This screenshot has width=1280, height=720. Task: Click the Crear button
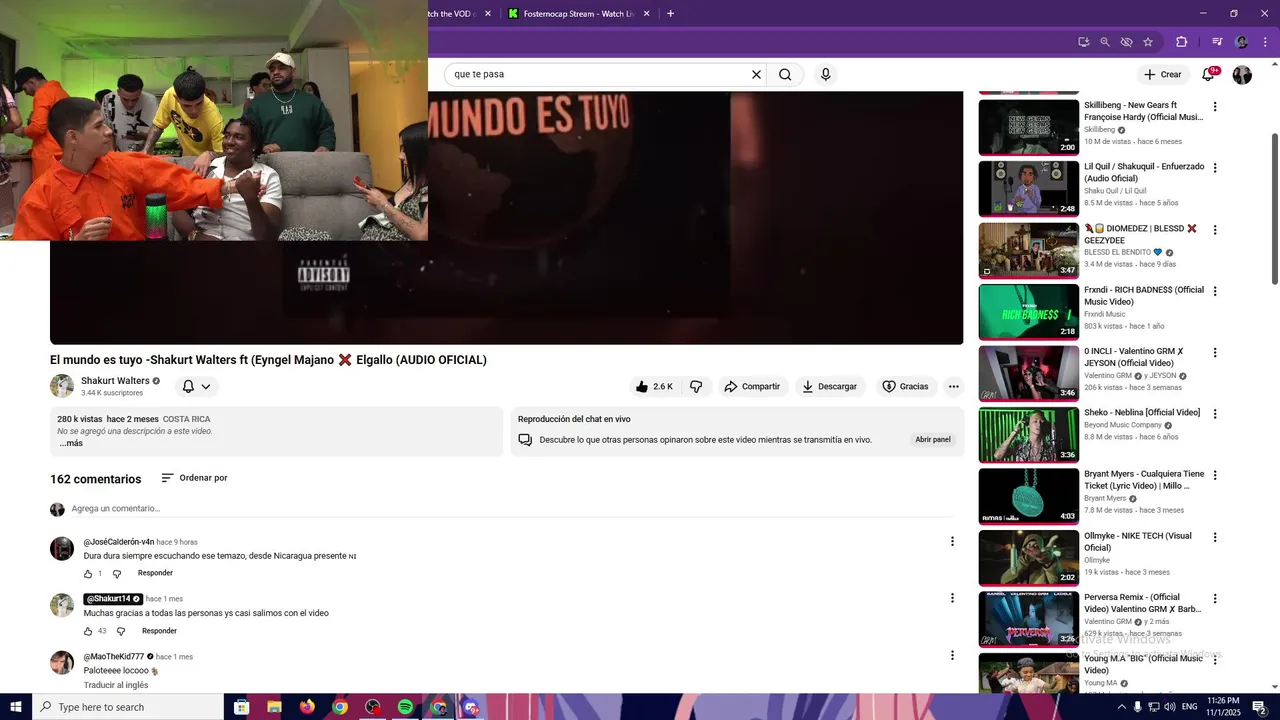[x=1163, y=75]
